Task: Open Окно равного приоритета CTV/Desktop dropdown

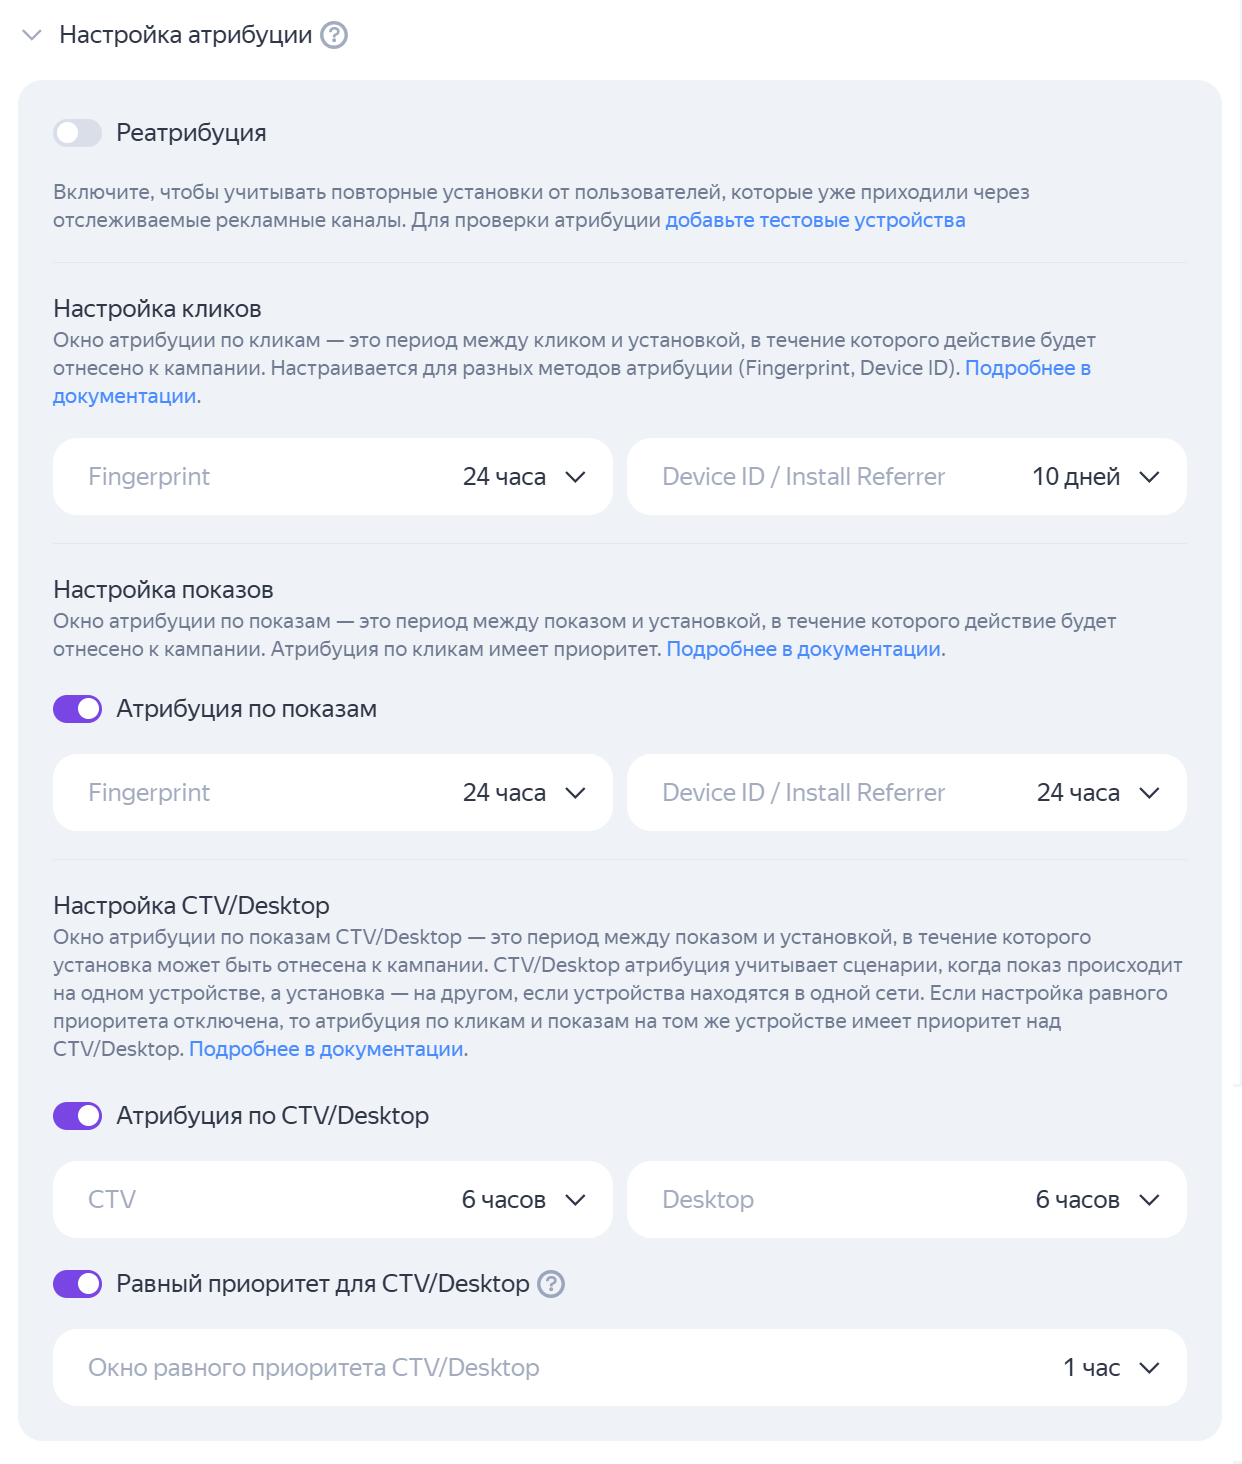Action: (x=620, y=1368)
